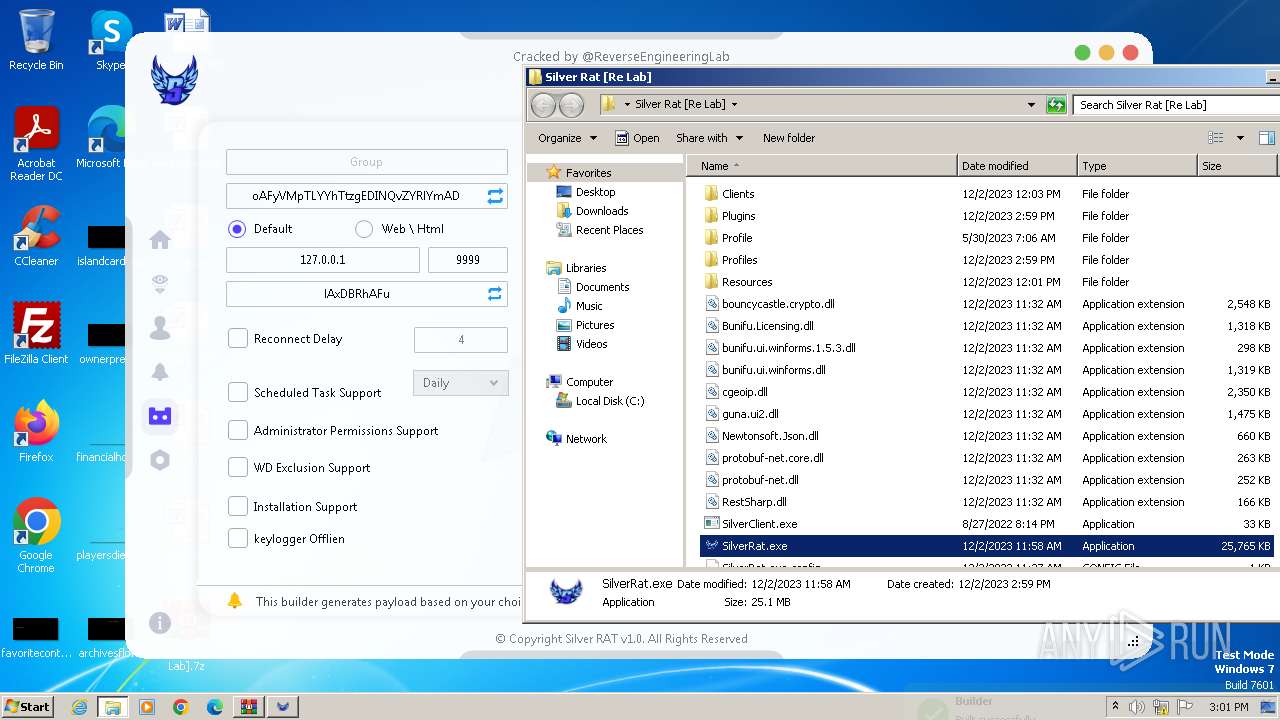Select the builder robot icon in Silver RAT sidebar
The image size is (1280, 720).
coord(160,416)
